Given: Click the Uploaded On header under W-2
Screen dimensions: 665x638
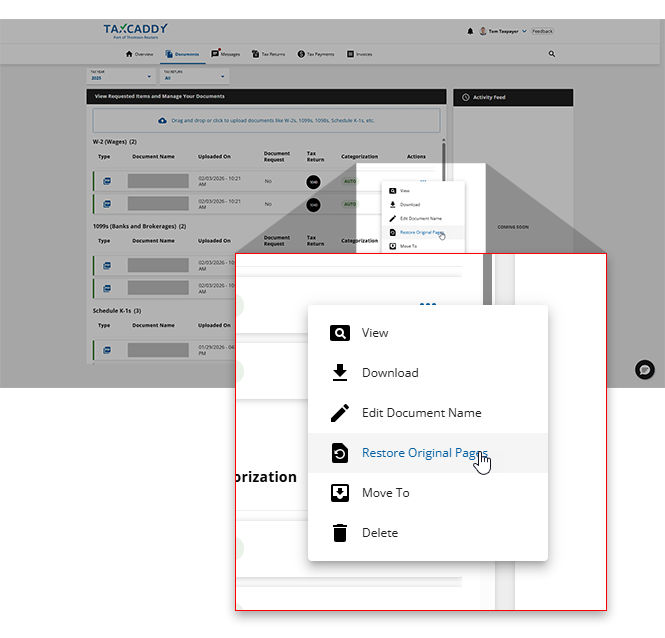Looking at the screenshot, I should point(215,157).
